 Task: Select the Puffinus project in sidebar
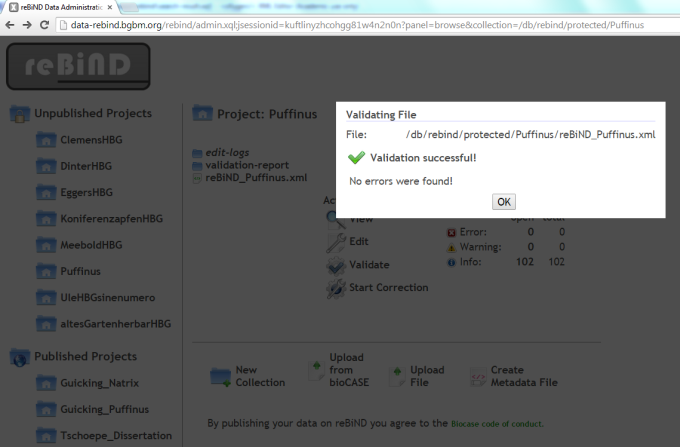coord(80,271)
